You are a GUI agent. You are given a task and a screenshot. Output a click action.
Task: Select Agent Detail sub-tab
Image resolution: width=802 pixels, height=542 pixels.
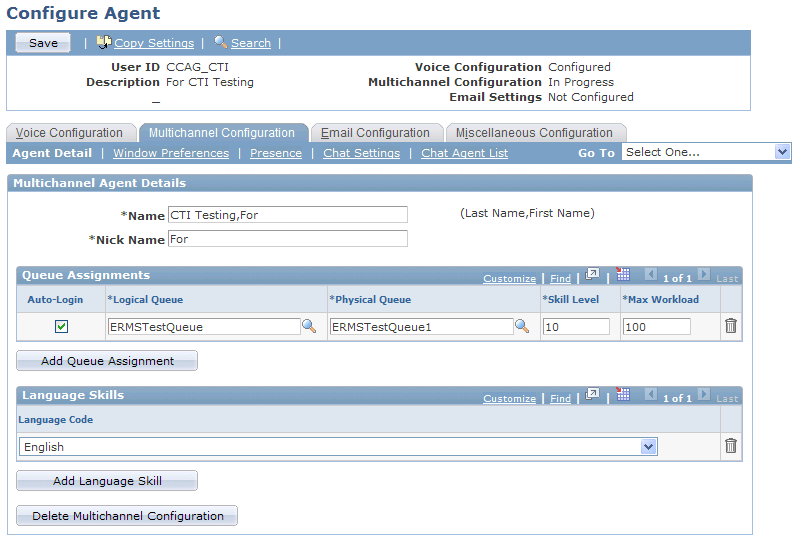52,153
